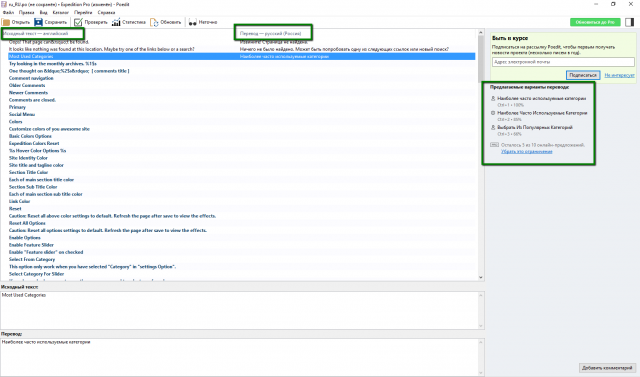
Task: Toggle the sidebar panel icon
Action: coord(629,22)
